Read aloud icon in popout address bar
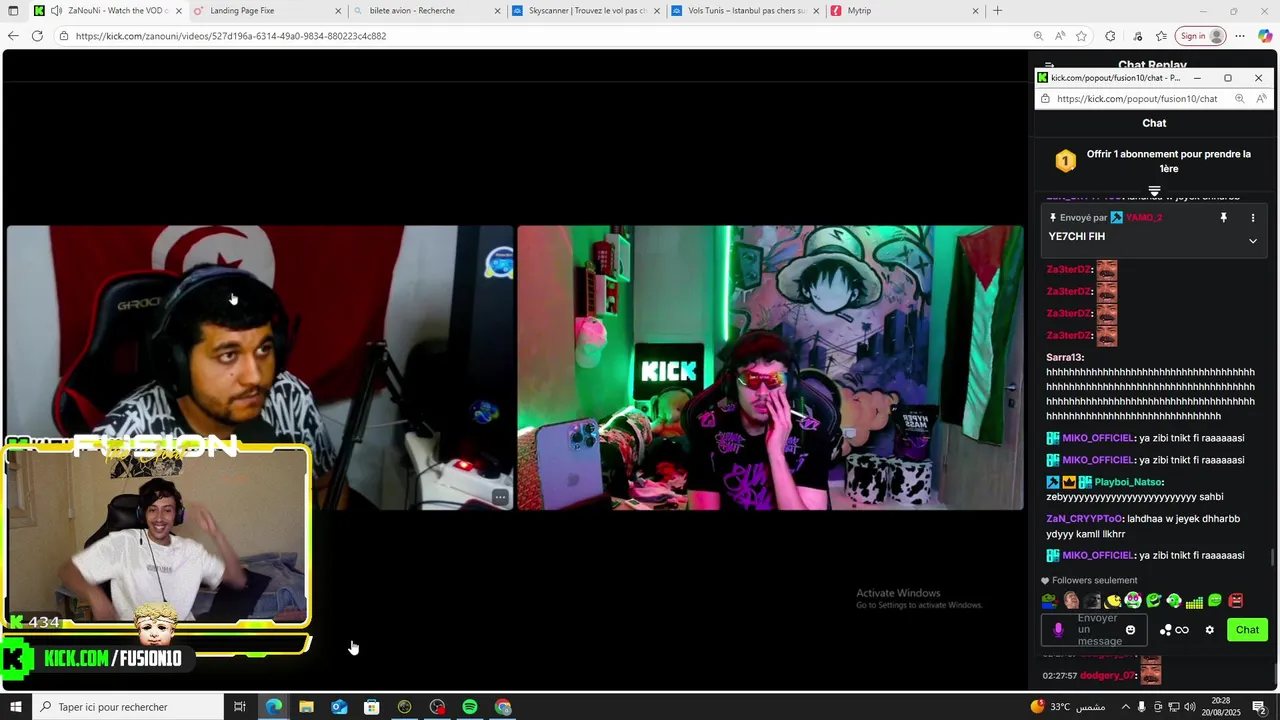This screenshot has width=1280, height=720. pyautogui.click(x=1261, y=99)
